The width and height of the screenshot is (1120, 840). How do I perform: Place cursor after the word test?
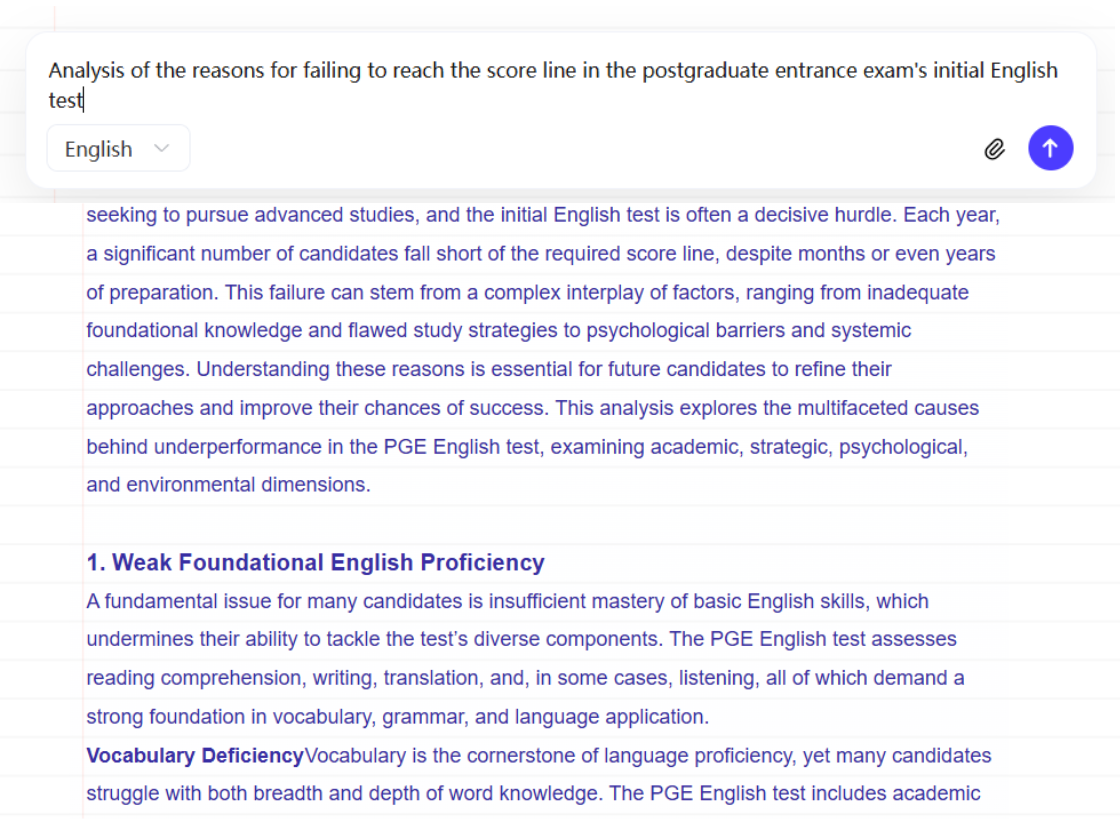point(82,99)
